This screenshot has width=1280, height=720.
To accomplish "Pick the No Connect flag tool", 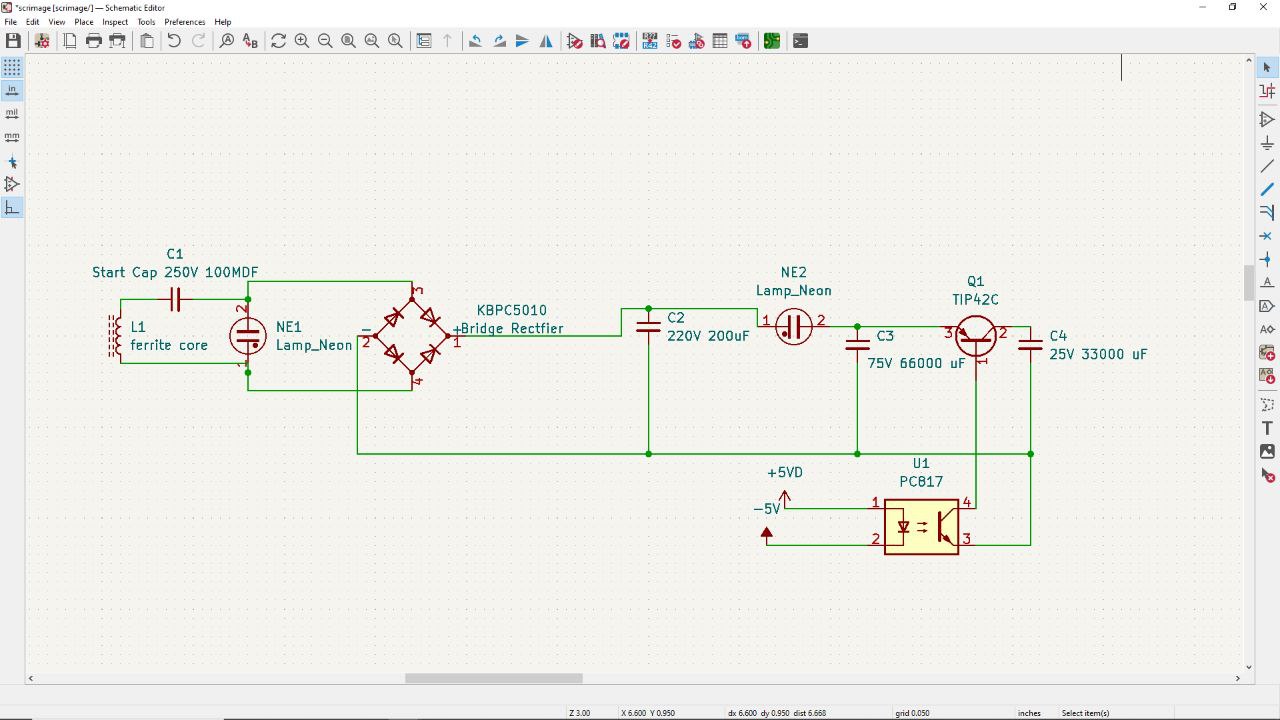I will pyautogui.click(x=1267, y=236).
